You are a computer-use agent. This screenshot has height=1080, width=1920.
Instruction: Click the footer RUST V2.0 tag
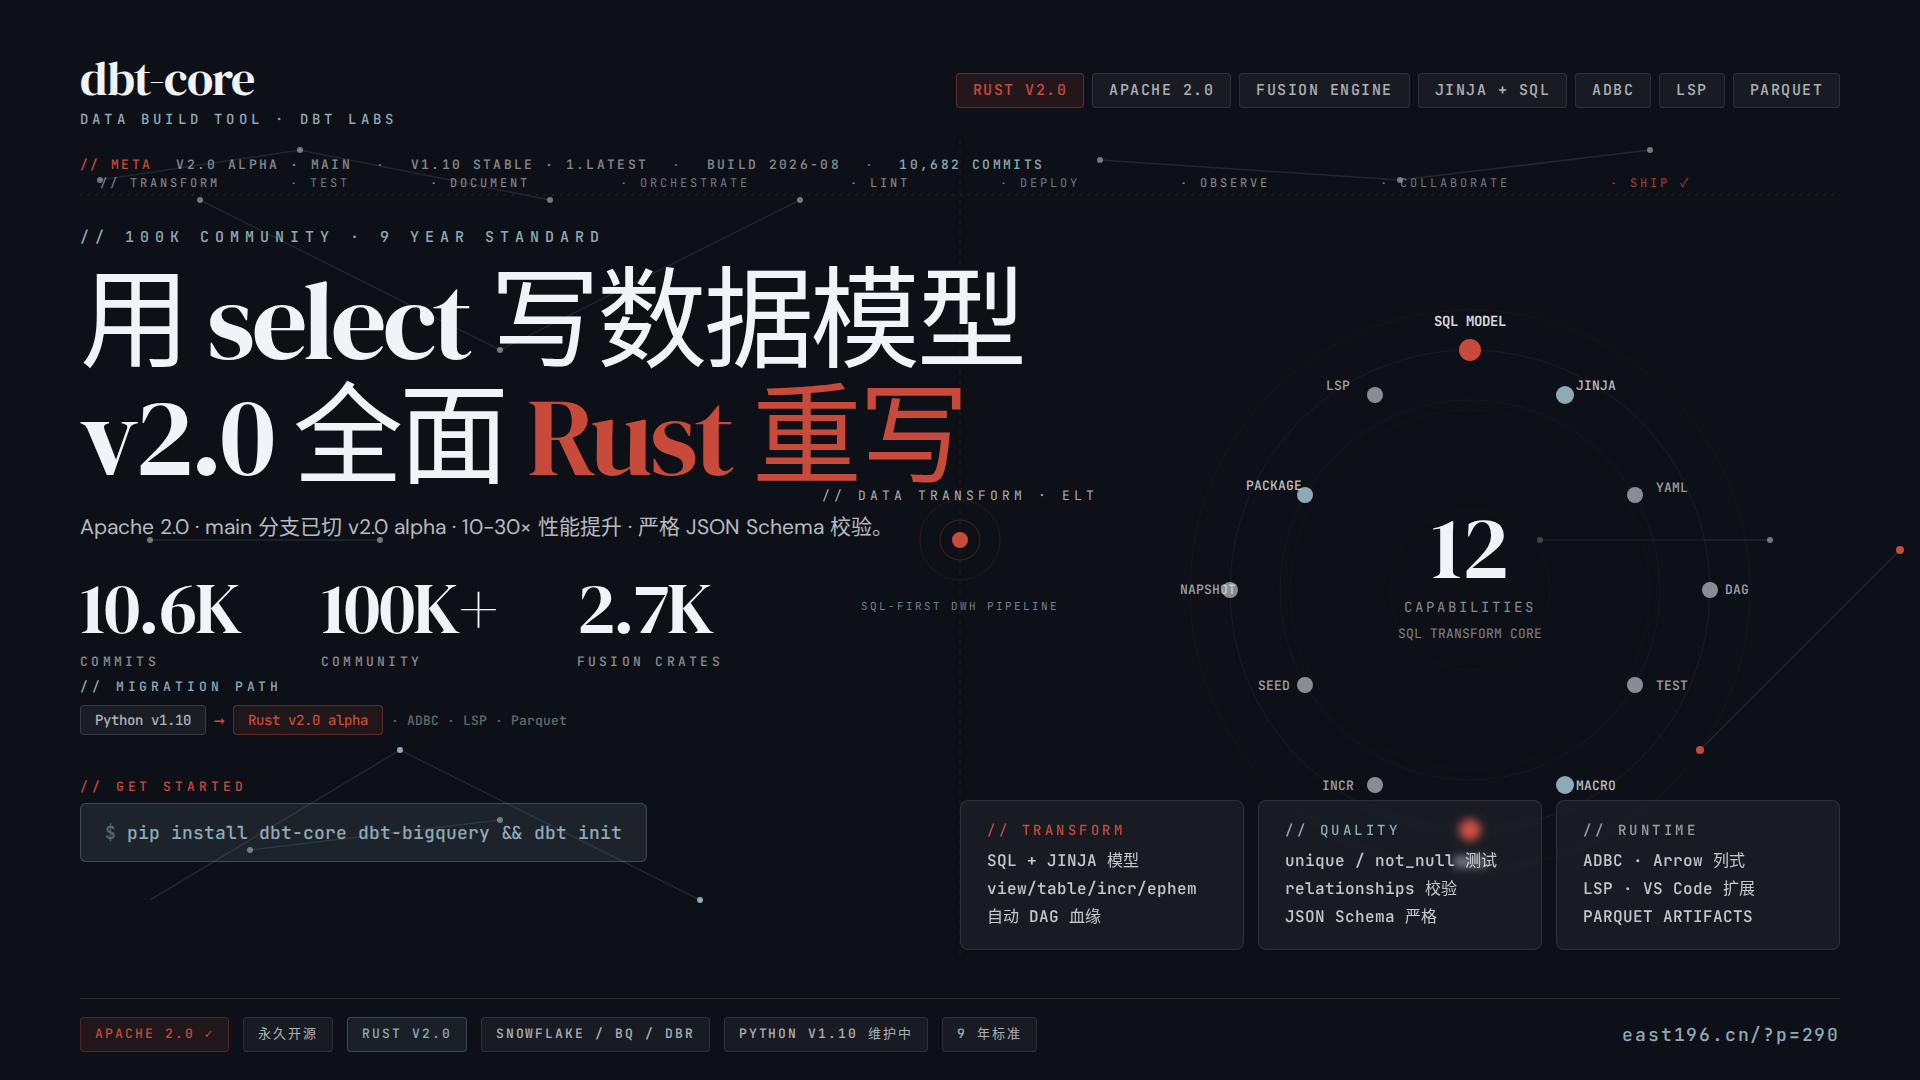click(x=406, y=1034)
